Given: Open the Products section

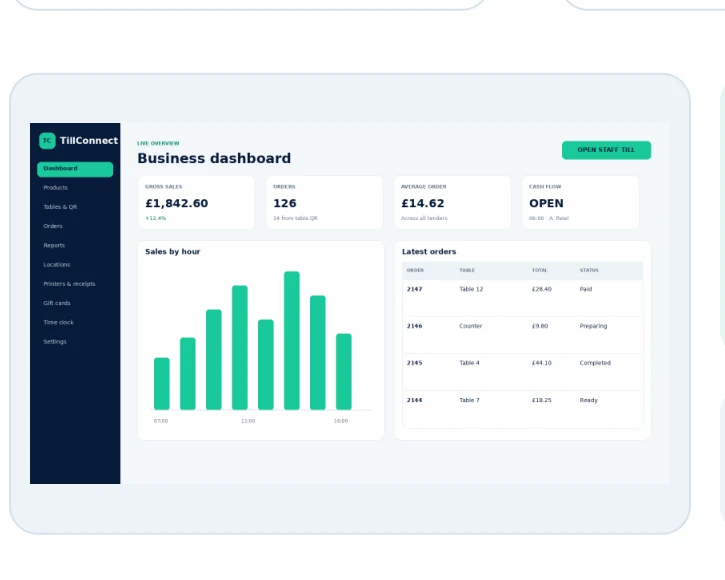Looking at the screenshot, I should pyautogui.click(x=55, y=188).
